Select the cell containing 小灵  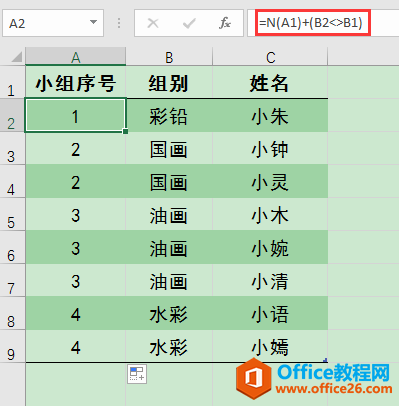pos(270,181)
